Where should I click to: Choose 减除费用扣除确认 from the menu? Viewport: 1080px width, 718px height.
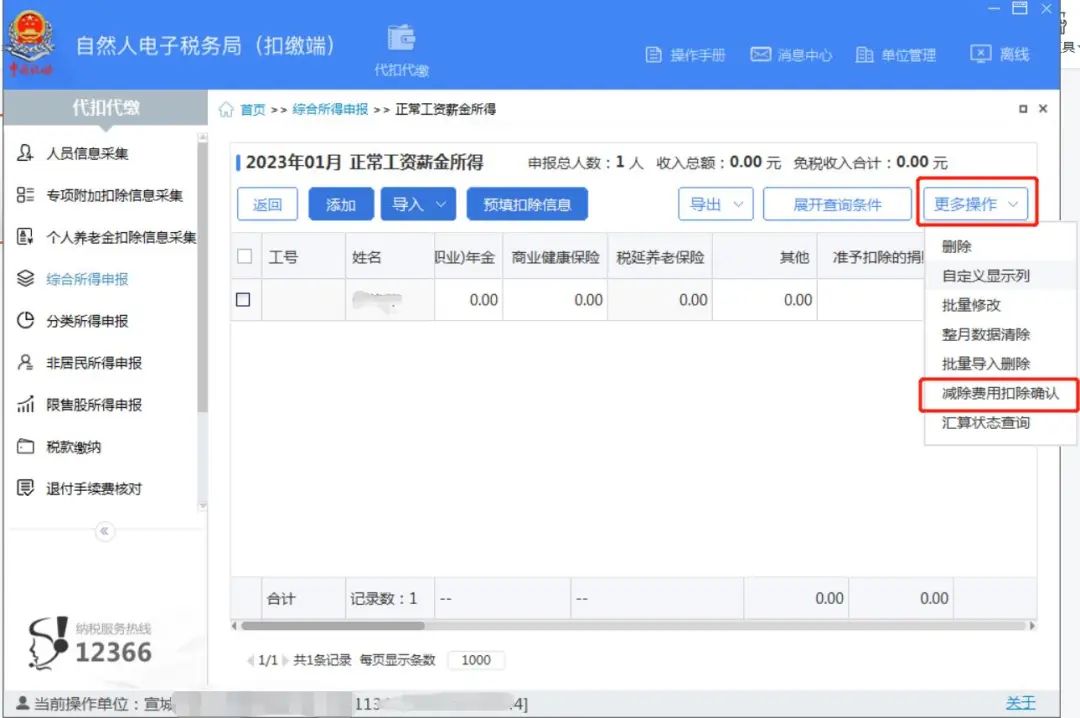[1000, 393]
